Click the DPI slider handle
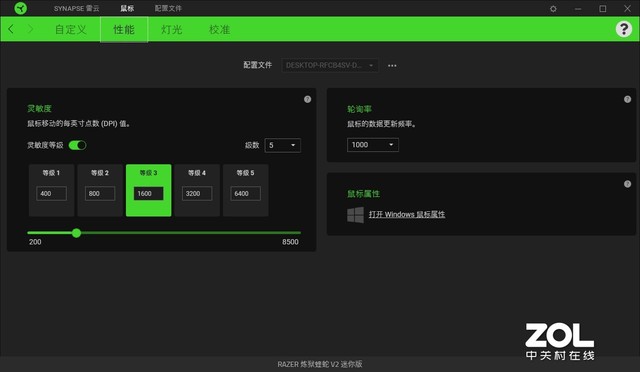Screen dimensions: 640x372 click(76, 233)
